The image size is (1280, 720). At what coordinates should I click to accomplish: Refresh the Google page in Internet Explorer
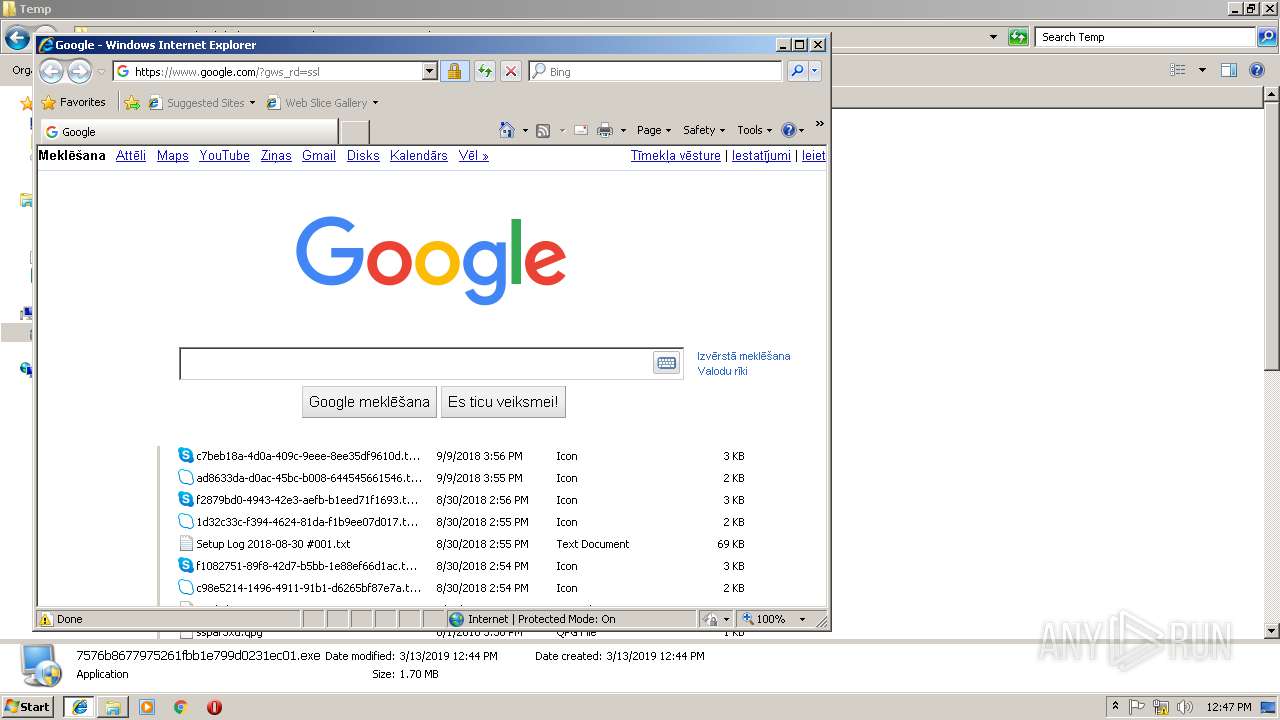484,71
